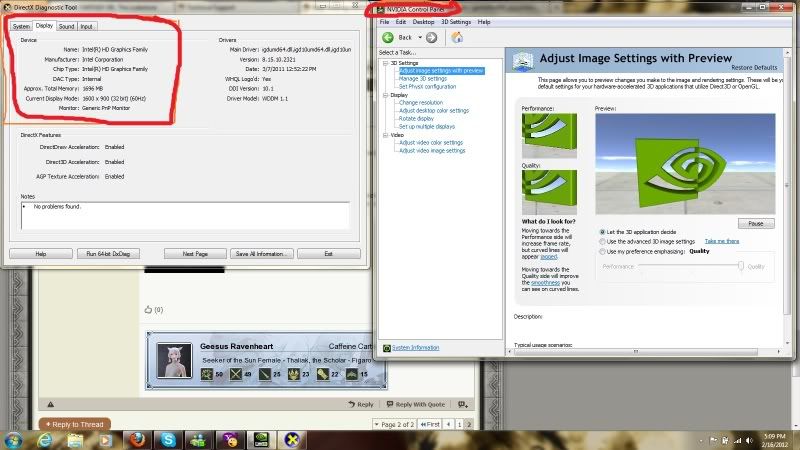Screen dimensions: 800x450
Task: Click Save All Information button
Action: (261, 254)
